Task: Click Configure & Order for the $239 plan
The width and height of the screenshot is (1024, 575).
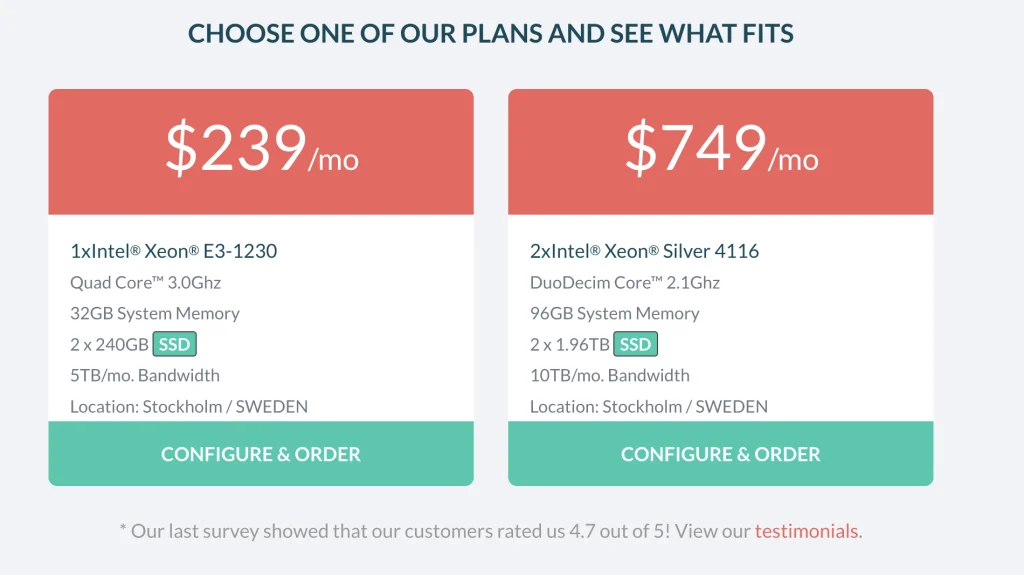Action: [261, 453]
